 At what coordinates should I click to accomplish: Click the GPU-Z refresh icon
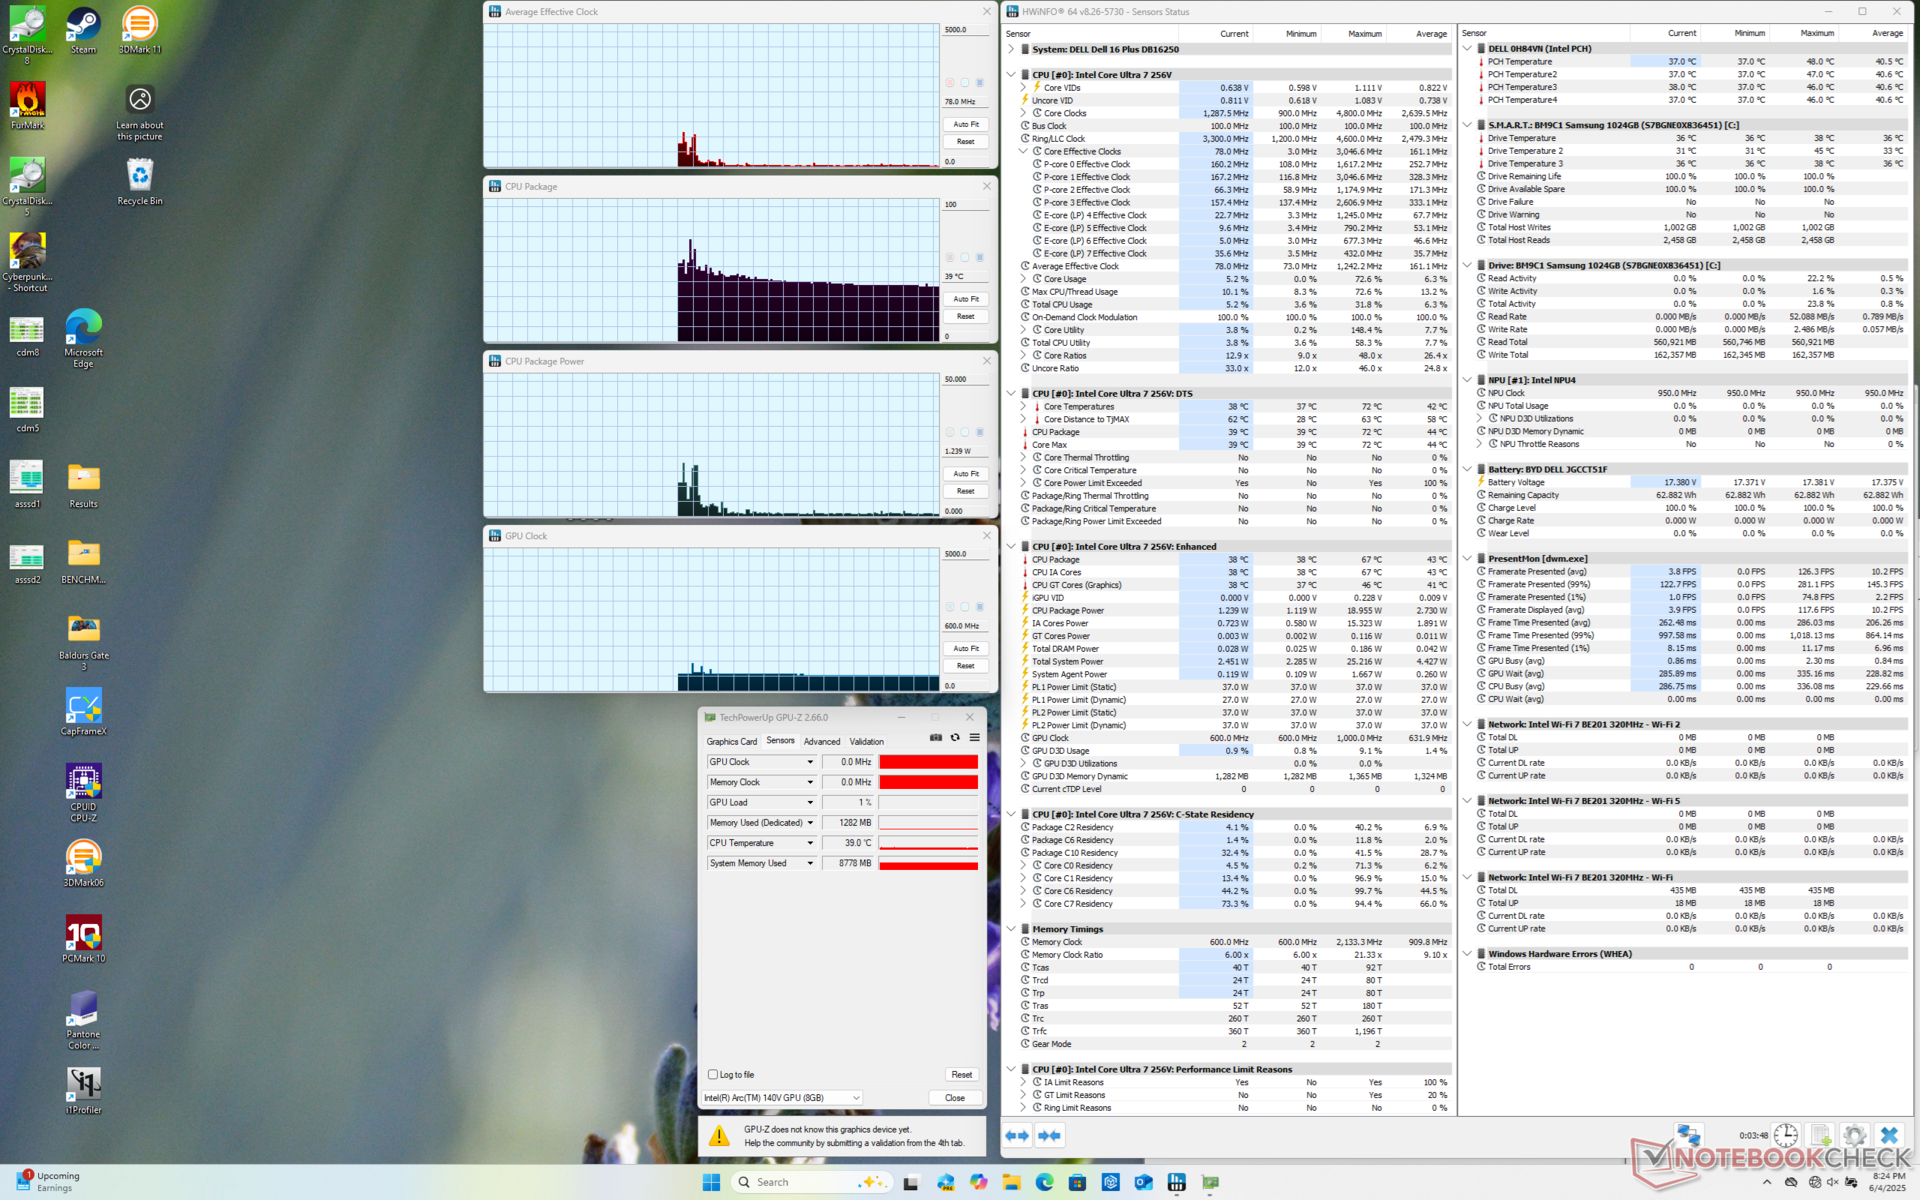[x=955, y=738]
